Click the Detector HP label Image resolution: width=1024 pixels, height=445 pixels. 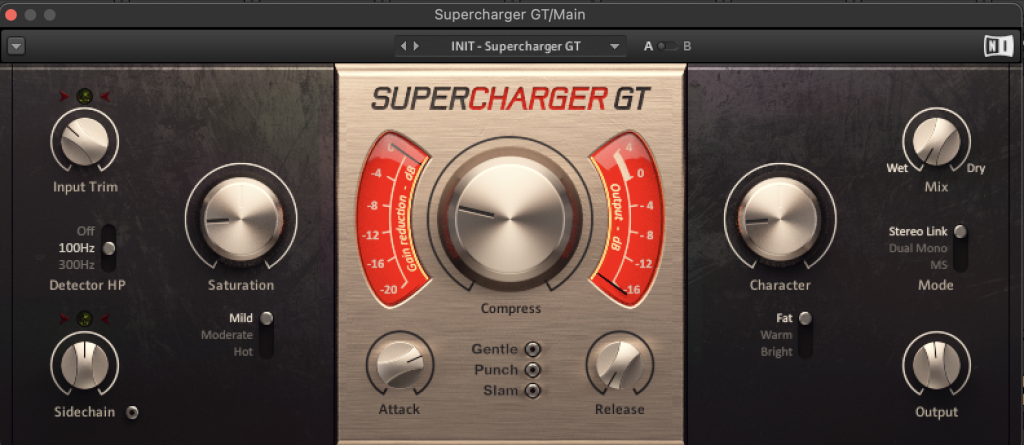click(87, 286)
